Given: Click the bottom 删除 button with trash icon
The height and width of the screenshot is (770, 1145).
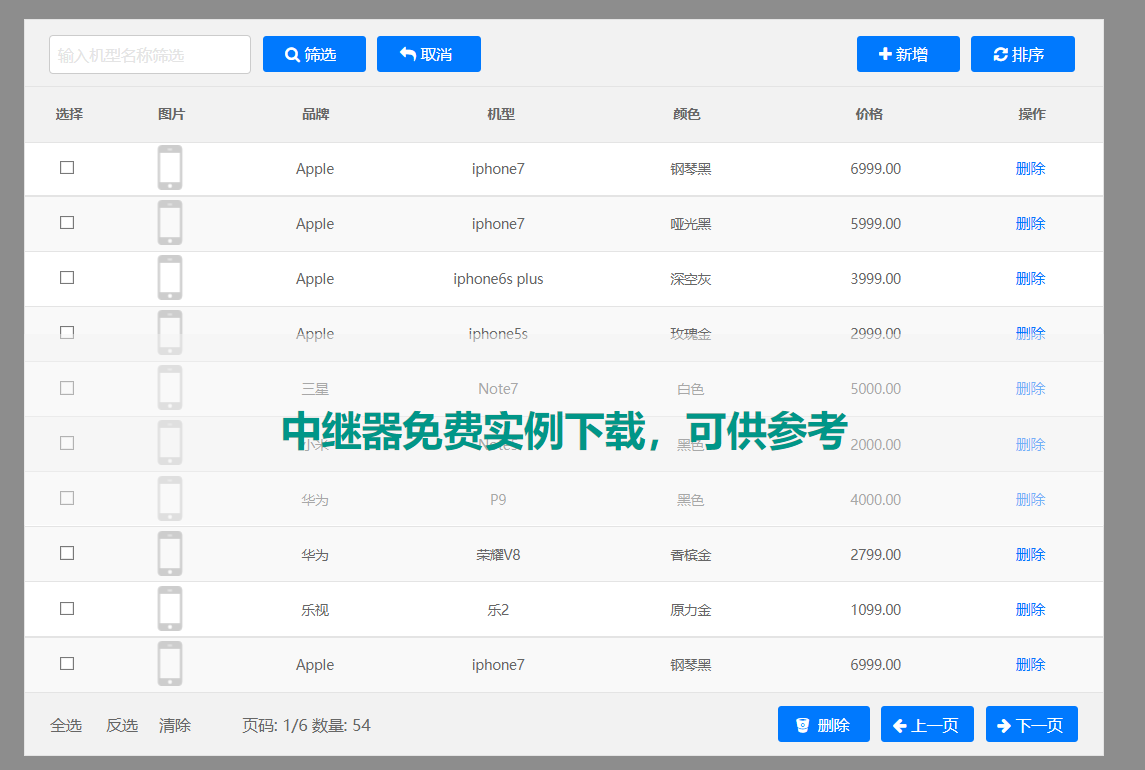Looking at the screenshot, I should coord(824,724).
